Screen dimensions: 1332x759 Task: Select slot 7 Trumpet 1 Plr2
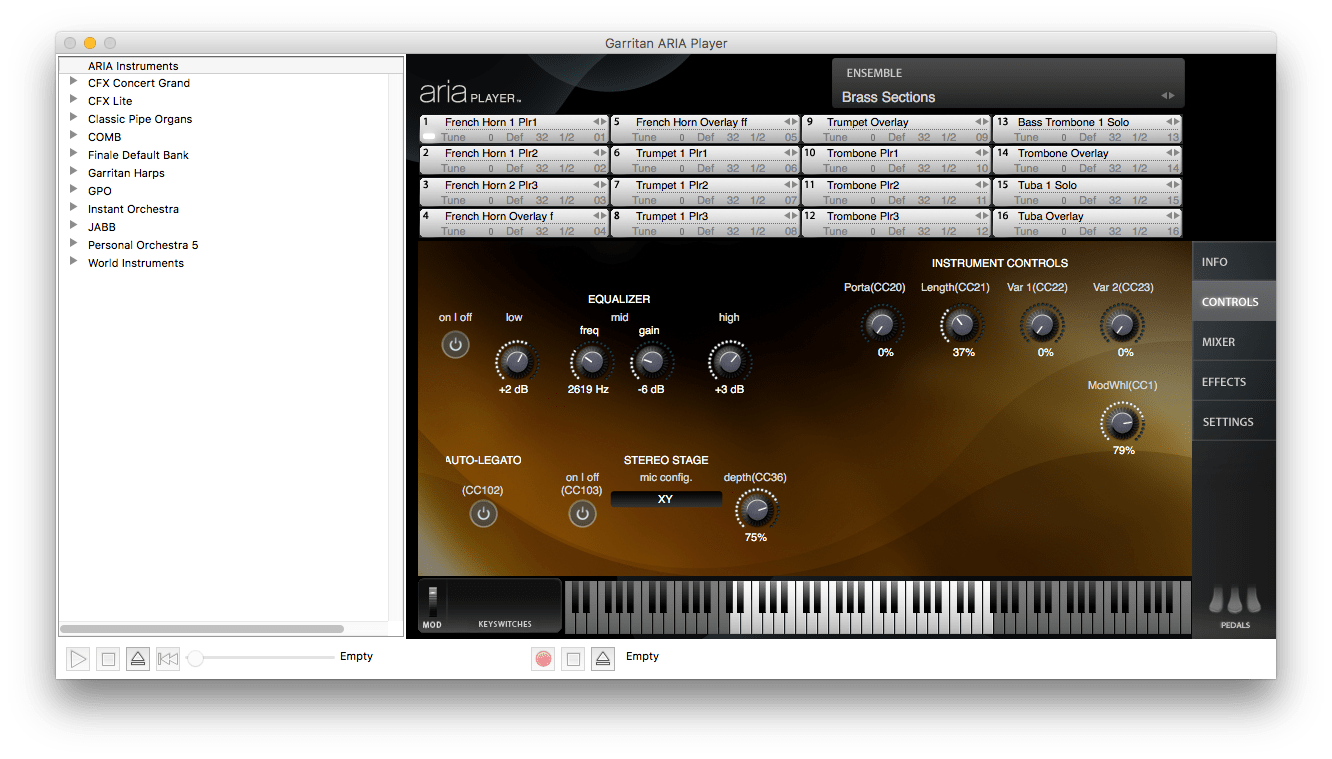point(705,192)
